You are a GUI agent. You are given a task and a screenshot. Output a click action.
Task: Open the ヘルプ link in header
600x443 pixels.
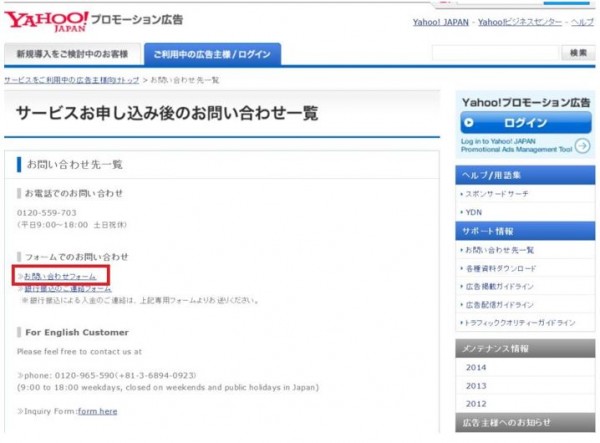pyautogui.click(x=582, y=22)
